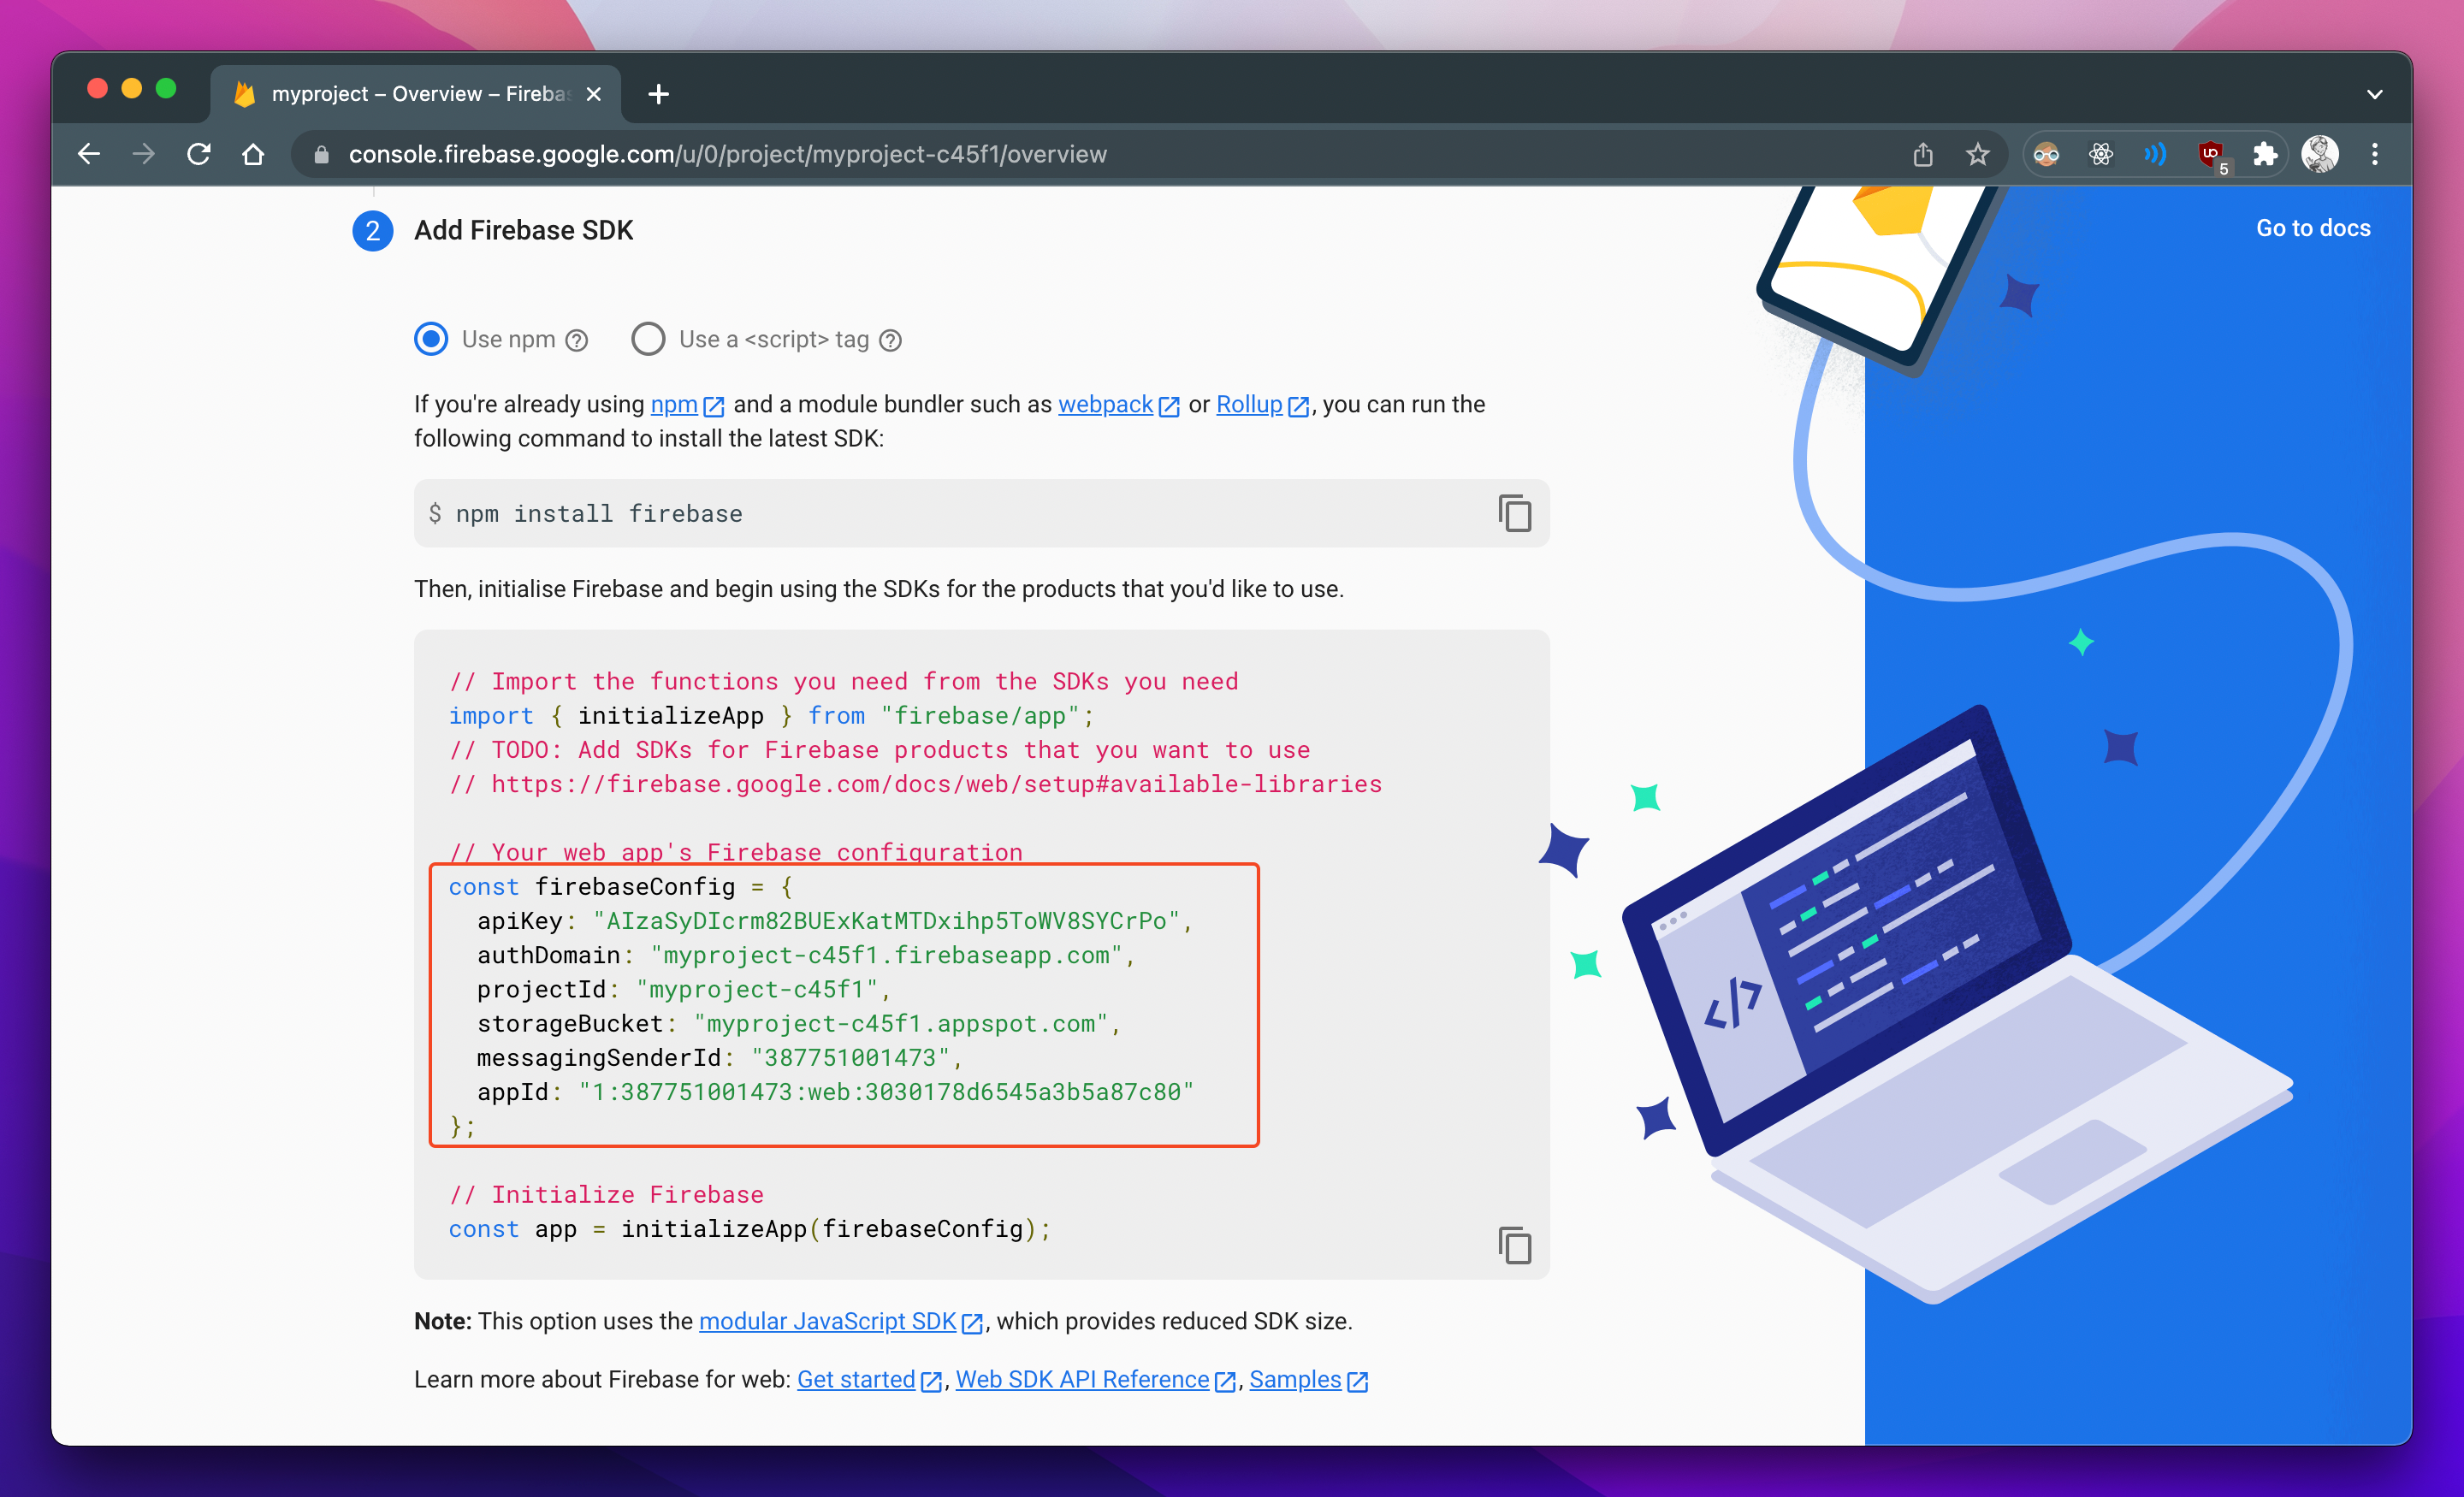Open the browser home page
The width and height of the screenshot is (2464, 1497).
[253, 154]
